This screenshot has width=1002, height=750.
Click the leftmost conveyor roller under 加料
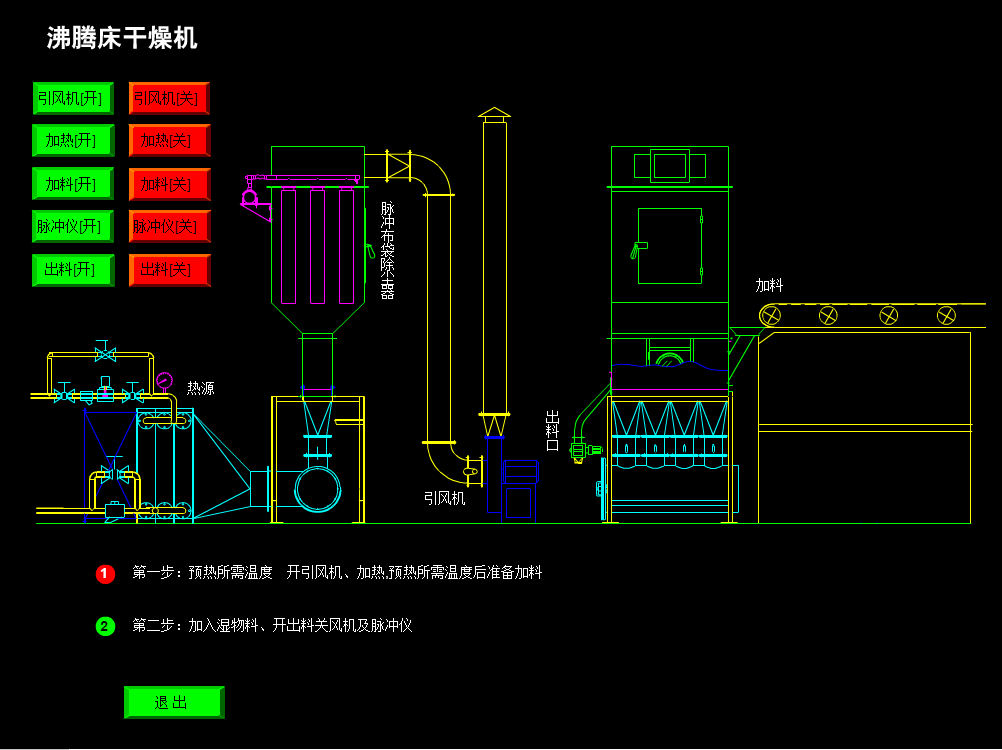pyautogui.click(x=771, y=315)
